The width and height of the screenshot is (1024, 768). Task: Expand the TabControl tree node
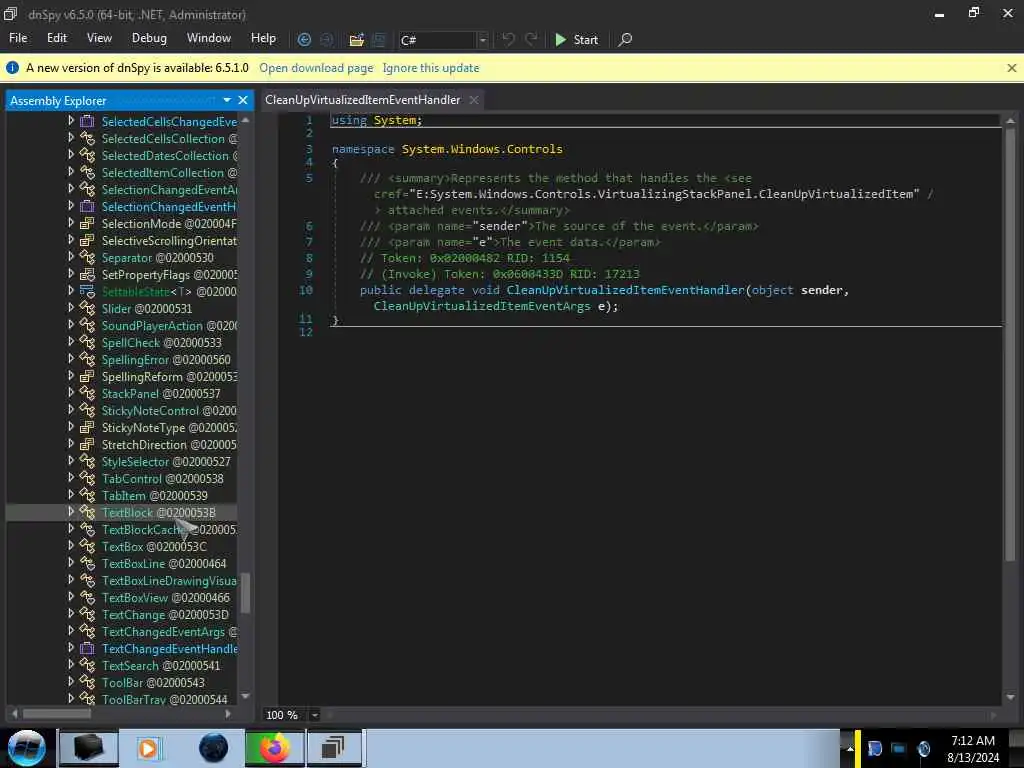point(71,478)
